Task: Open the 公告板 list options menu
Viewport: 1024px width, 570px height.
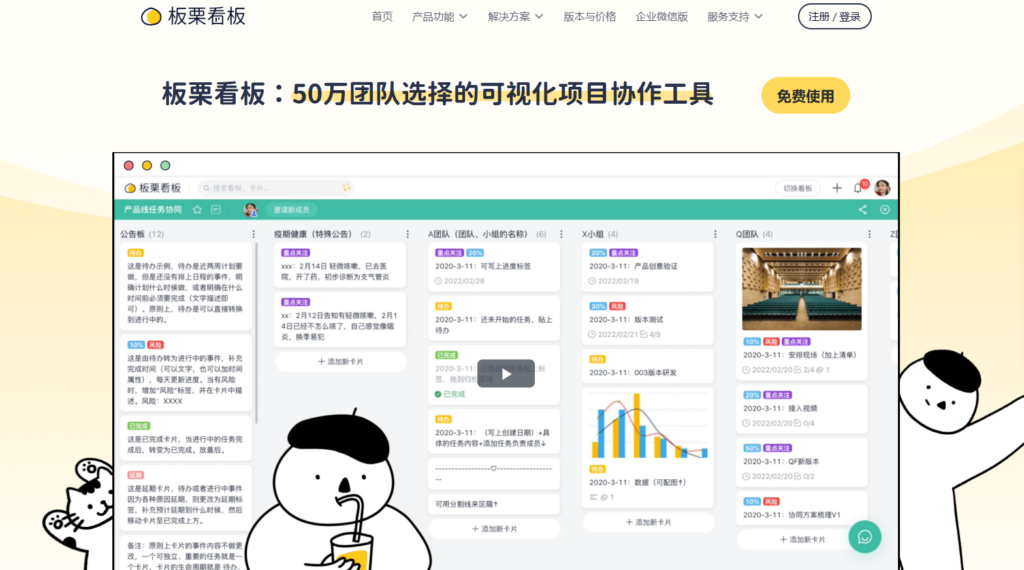Action: tap(253, 234)
